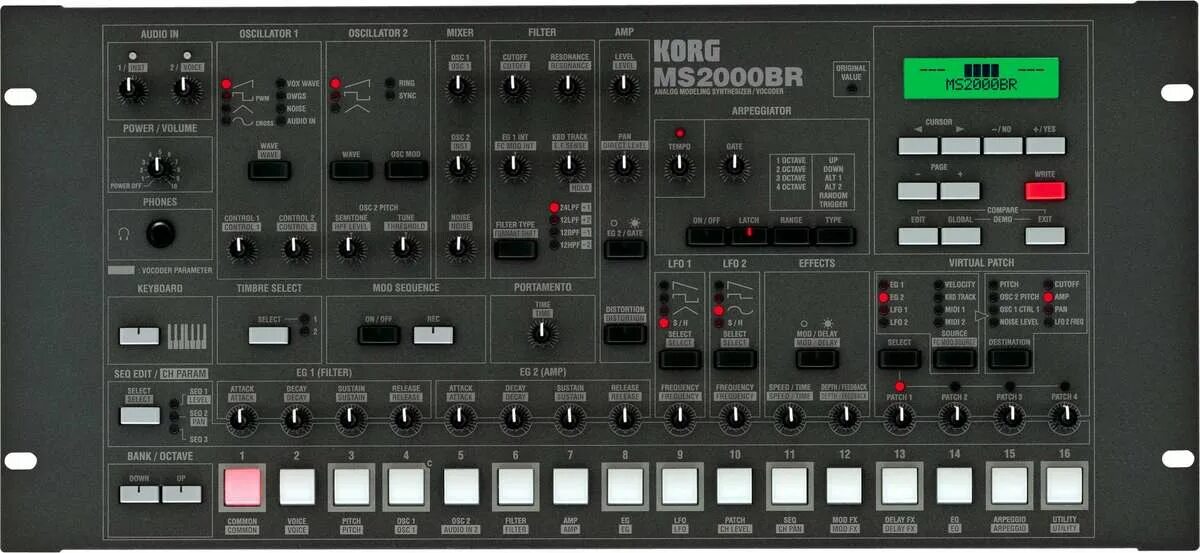The image size is (1200, 553).
Task: Click Arpeggiator TYPE button
Action: pyautogui.click(x=834, y=235)
